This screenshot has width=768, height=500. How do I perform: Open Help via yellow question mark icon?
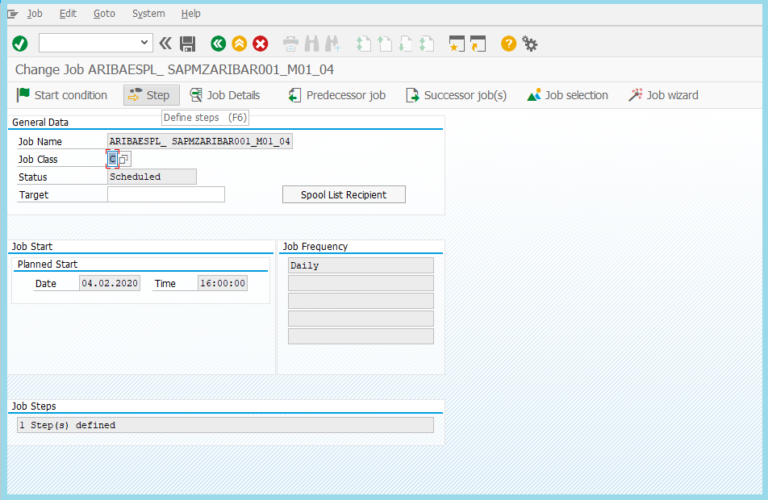[x=508, y=44]
